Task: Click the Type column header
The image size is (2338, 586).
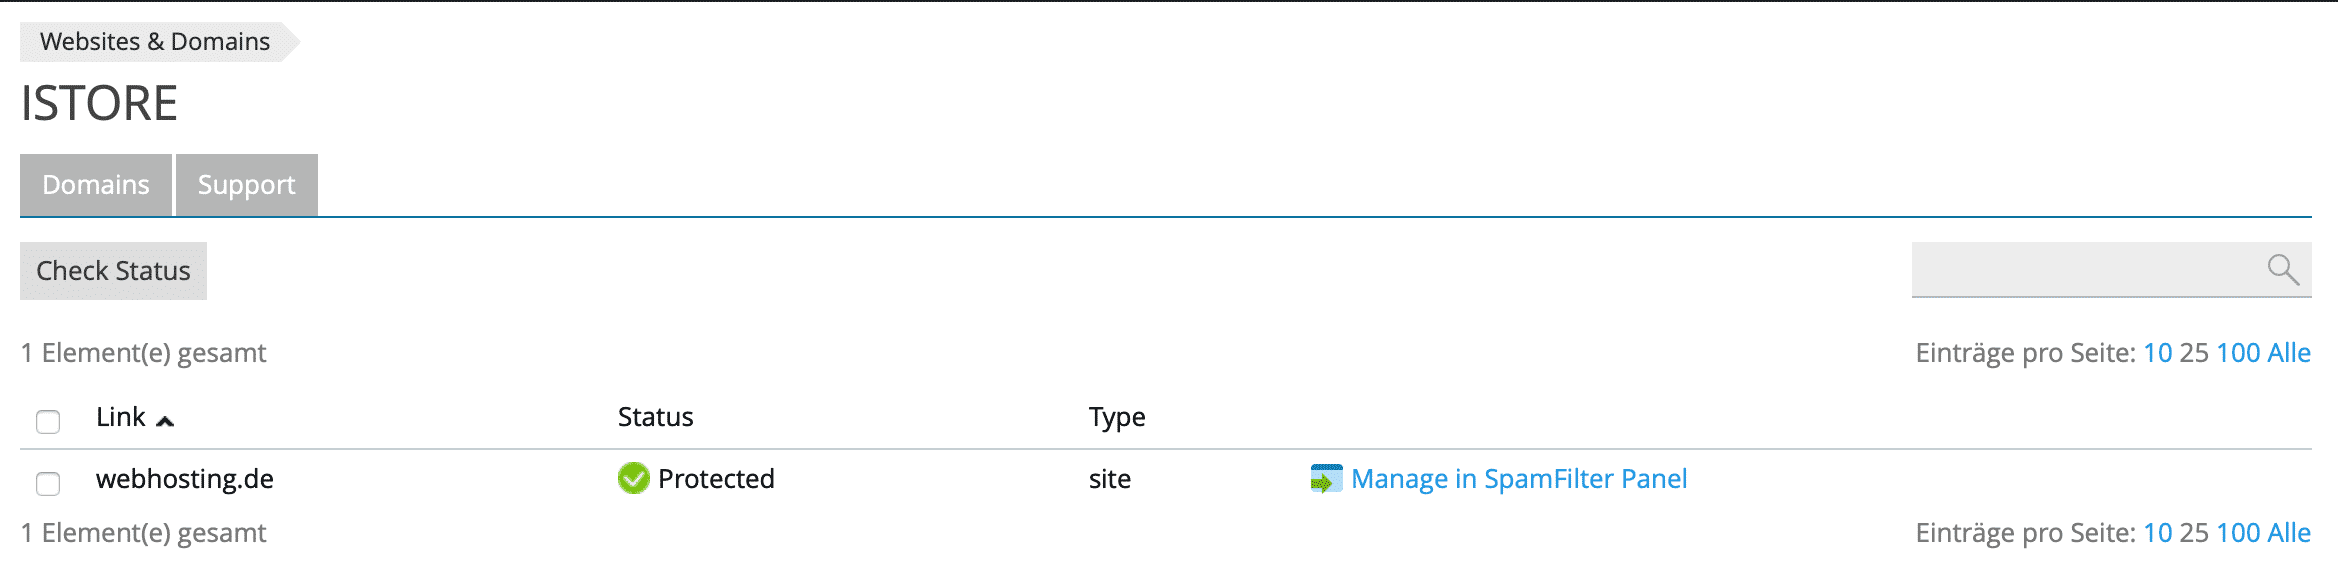Action: [x=1117, y=417]
